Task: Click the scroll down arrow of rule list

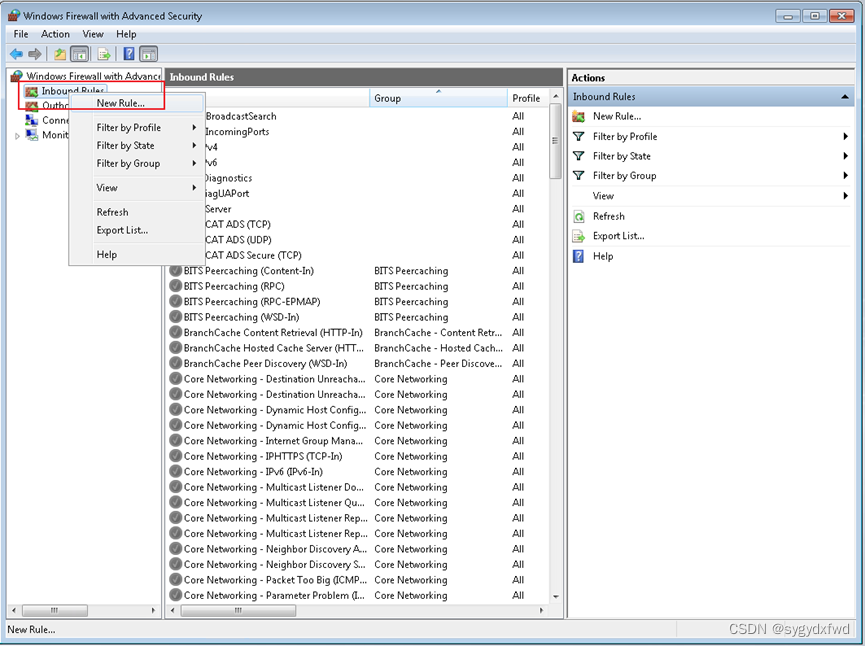Action: click(556, 596)
